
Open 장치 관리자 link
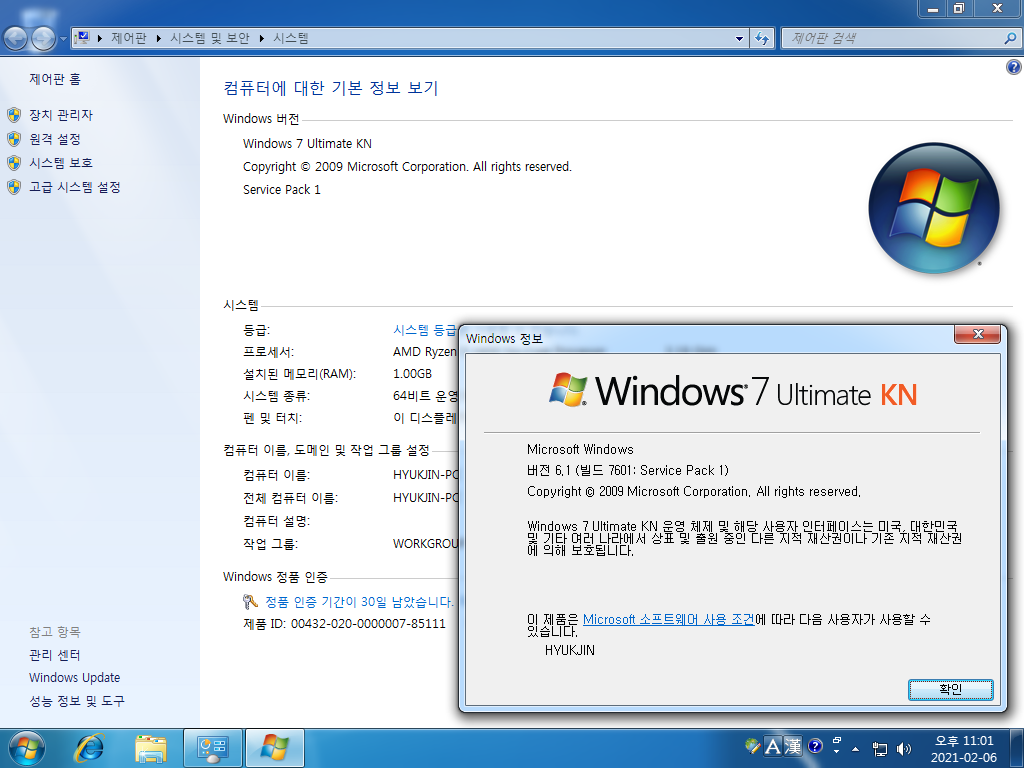[x=61, y=116]
